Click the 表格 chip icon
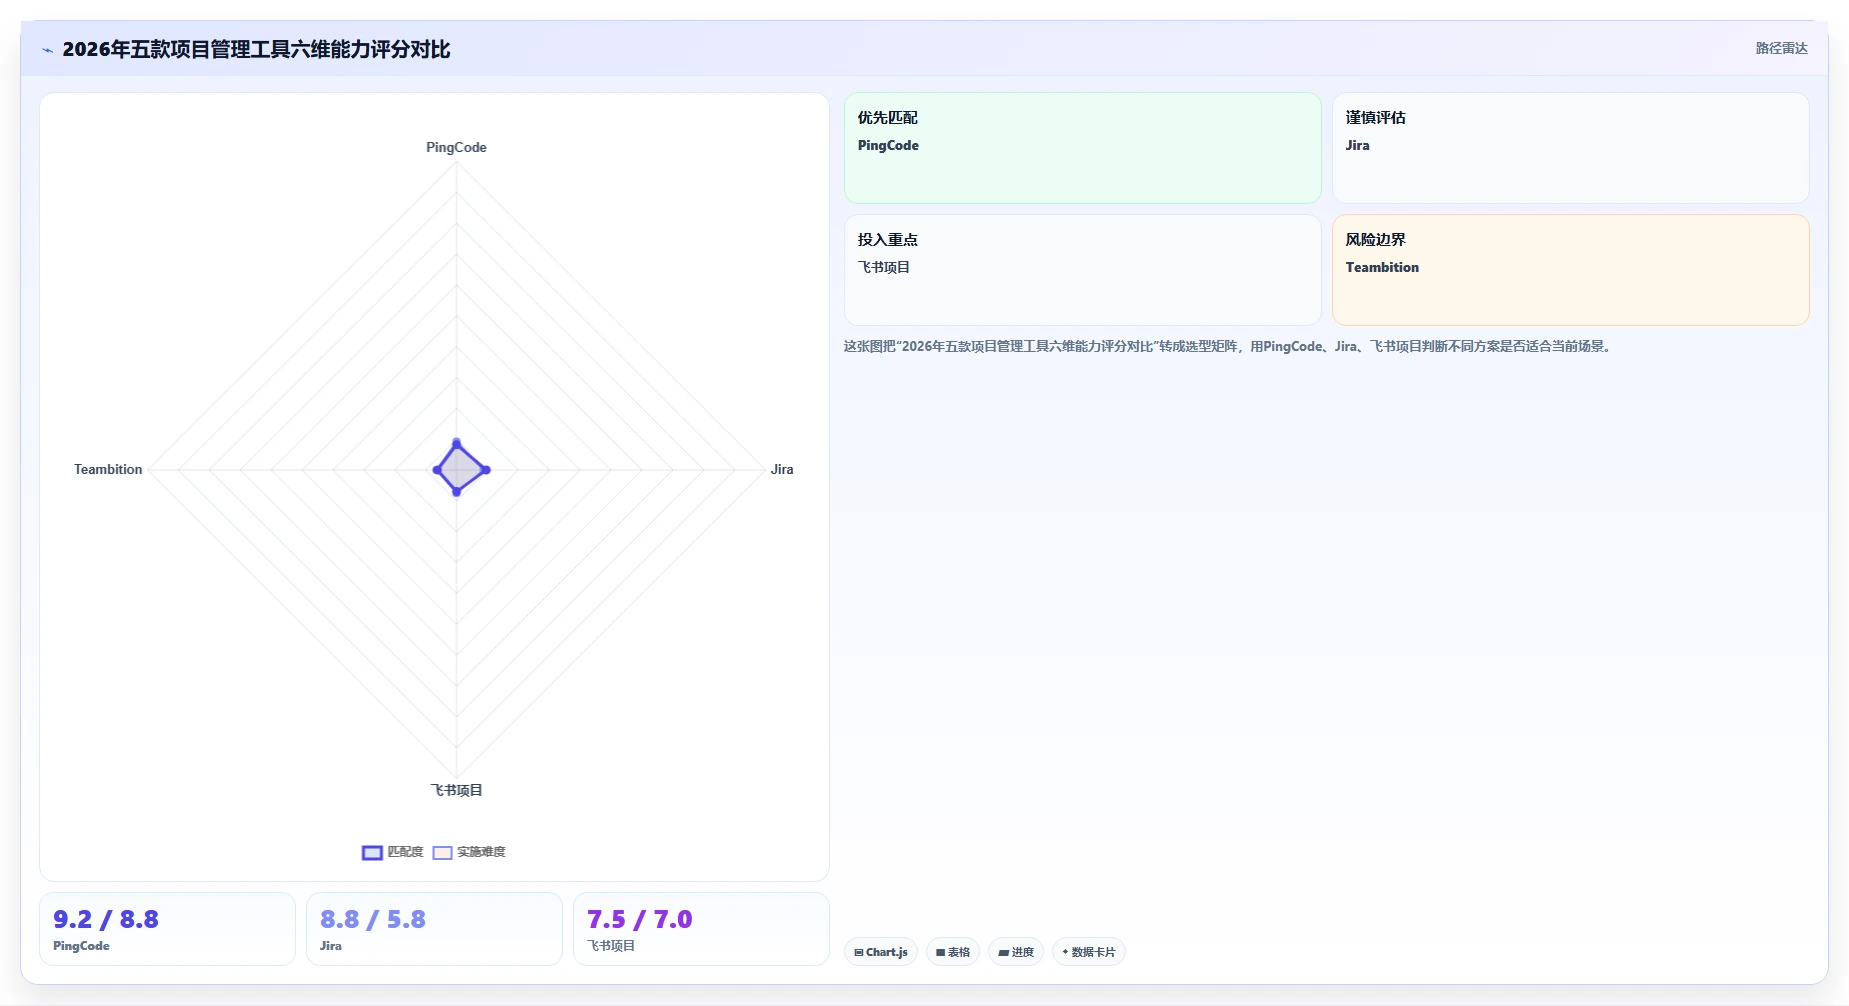This screenshot has width=1849, height=1006. pos(940,953)
